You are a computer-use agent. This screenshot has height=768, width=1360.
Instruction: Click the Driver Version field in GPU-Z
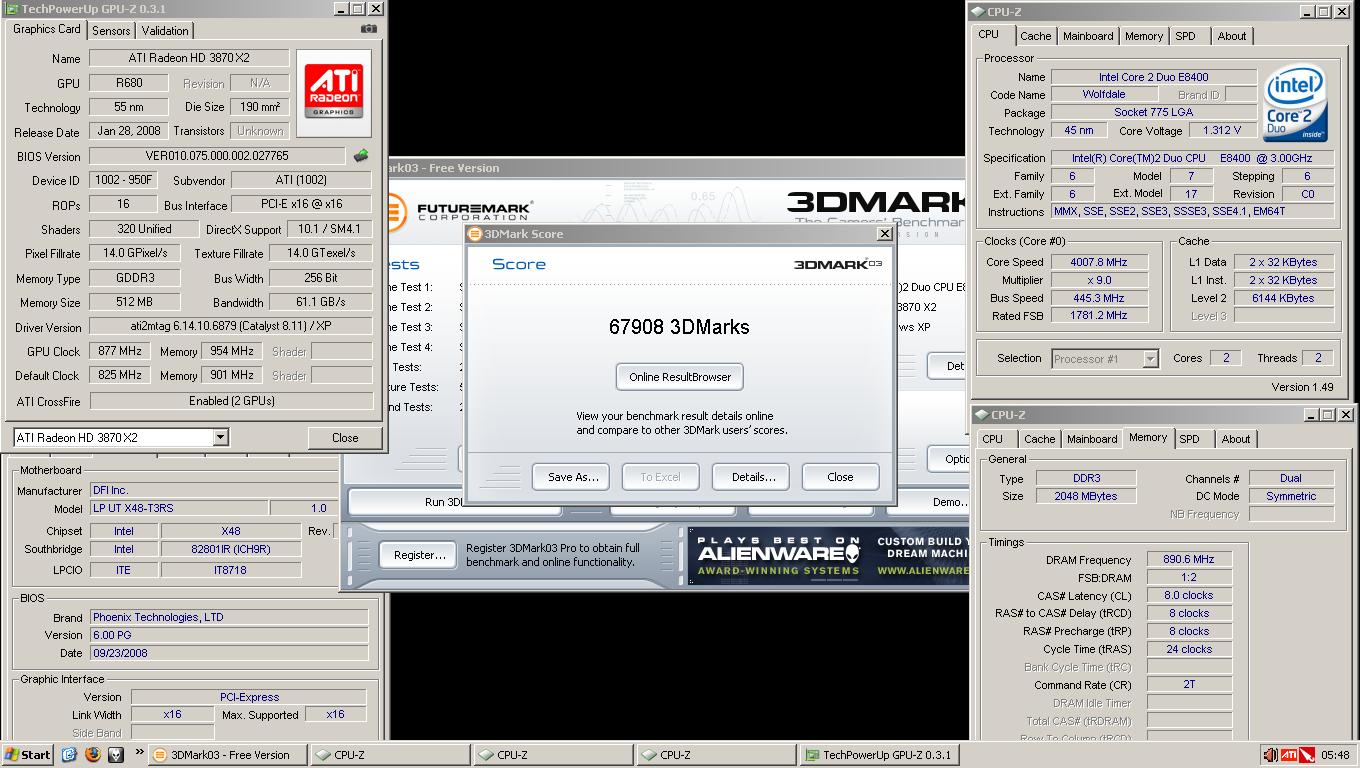(x=231, y=327)
